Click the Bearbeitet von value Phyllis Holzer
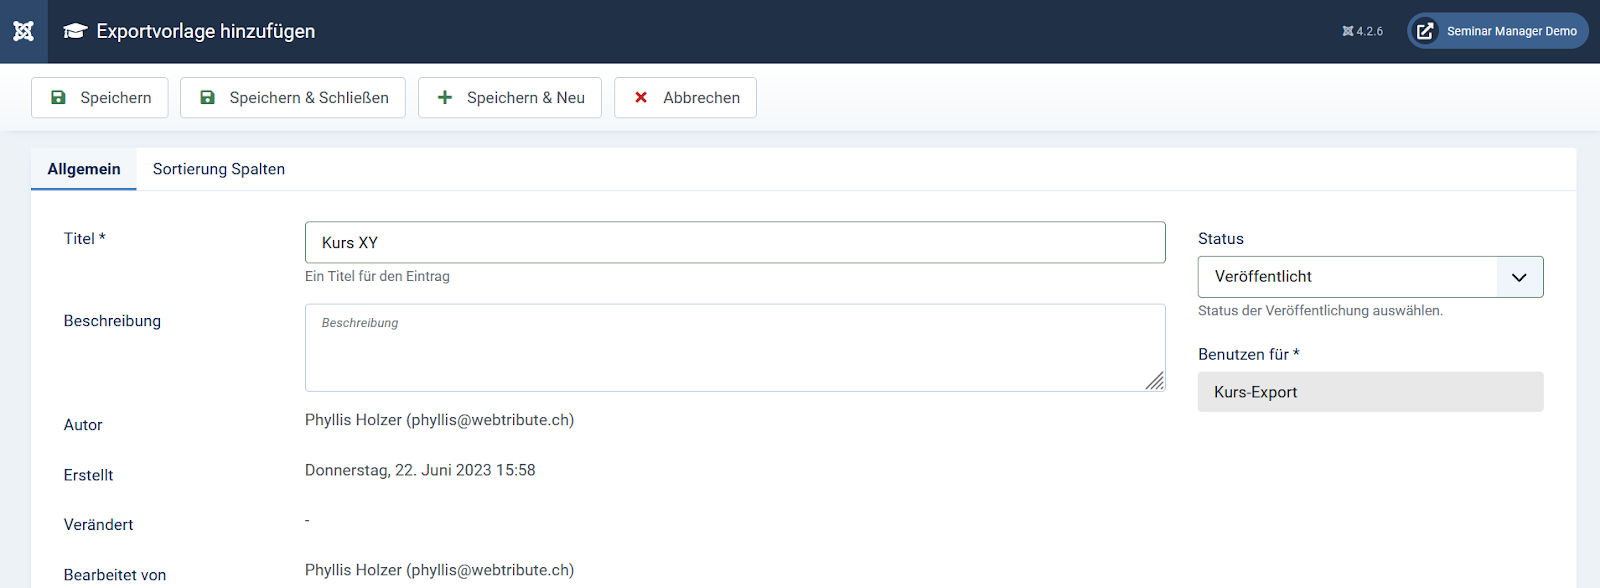Viewport: 1600px width, 588px height. [x=439, y=570]
